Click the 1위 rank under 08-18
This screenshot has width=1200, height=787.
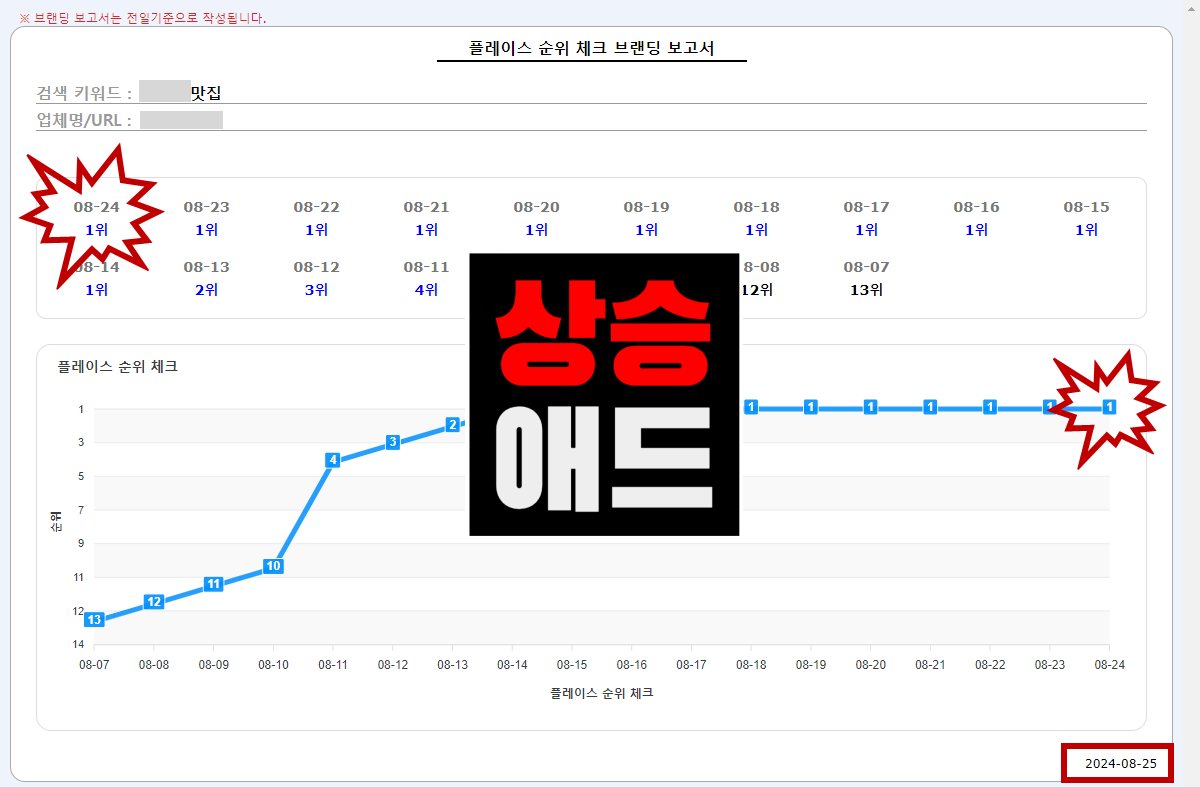coord(756,230)
